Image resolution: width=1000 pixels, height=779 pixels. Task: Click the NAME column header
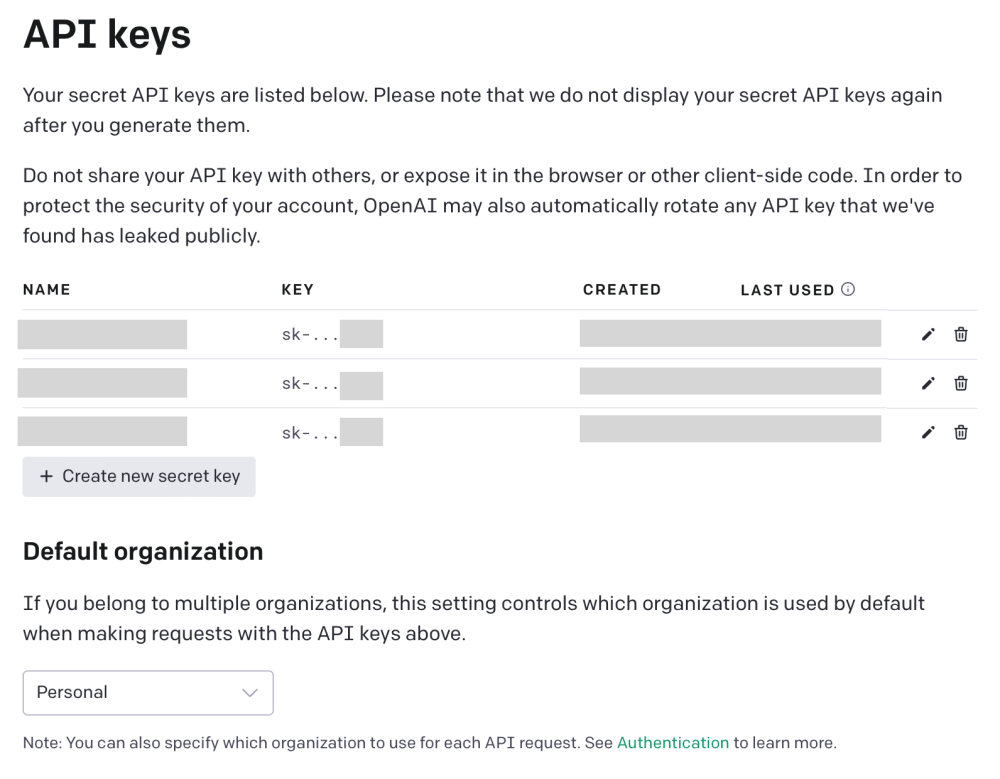47,289
